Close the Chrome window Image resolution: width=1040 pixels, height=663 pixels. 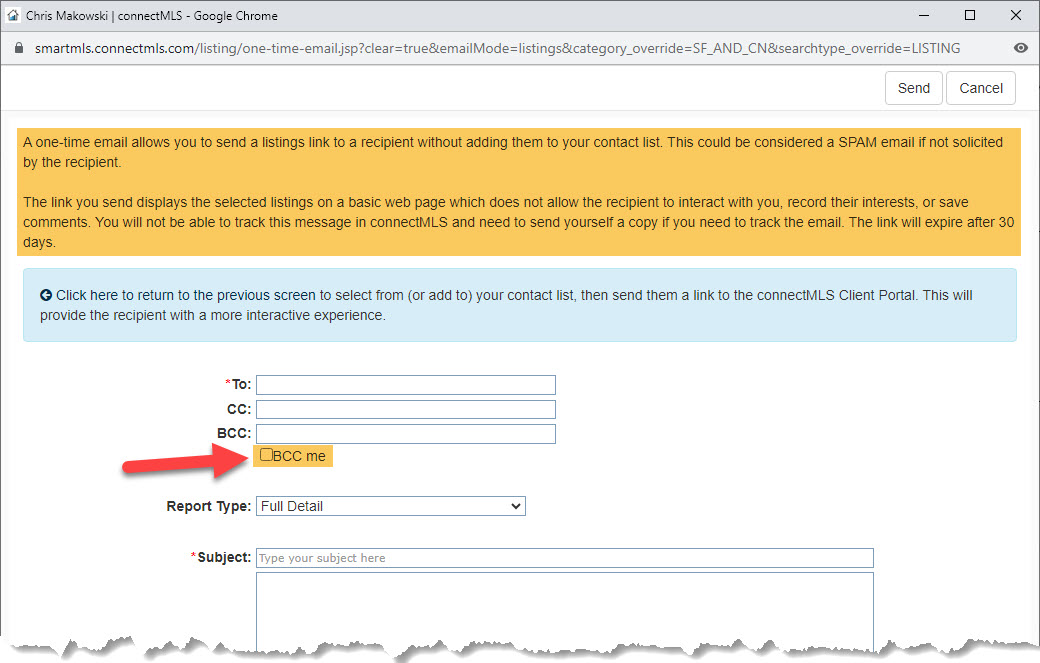[x=1015, y=15]
